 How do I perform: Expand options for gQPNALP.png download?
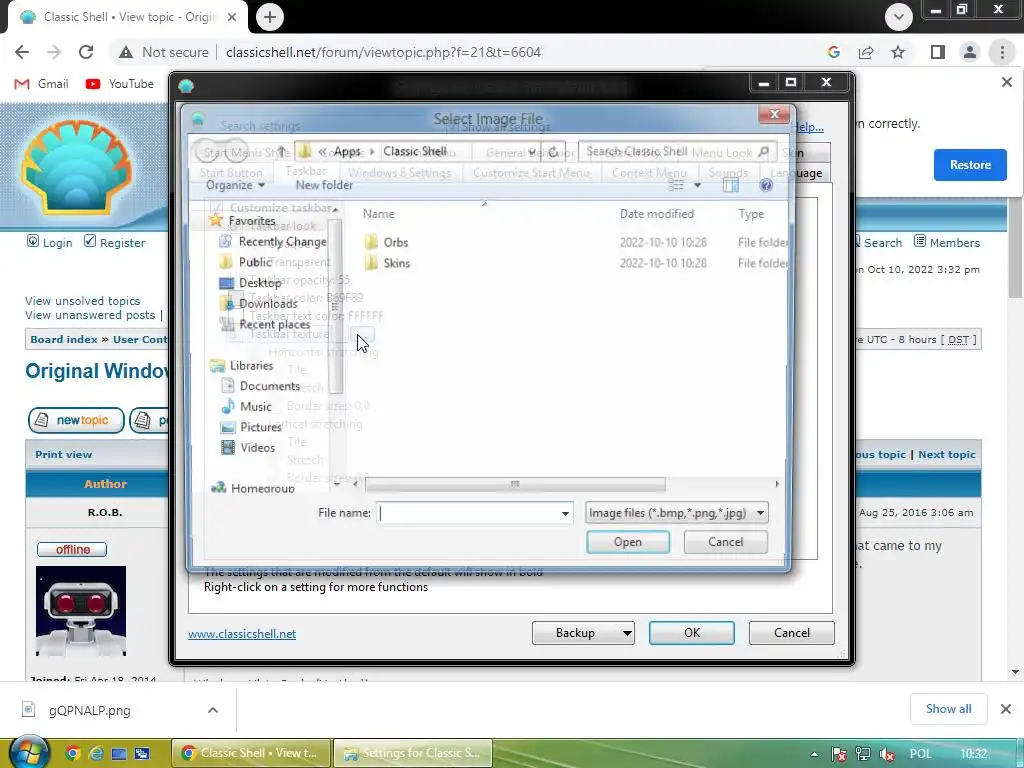[213, 710]
